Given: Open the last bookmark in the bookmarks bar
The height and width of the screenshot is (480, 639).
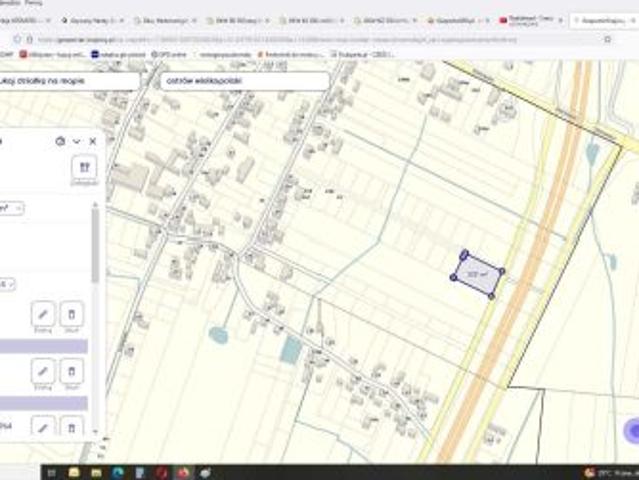Looking at the screenshot, I should 363,54.
